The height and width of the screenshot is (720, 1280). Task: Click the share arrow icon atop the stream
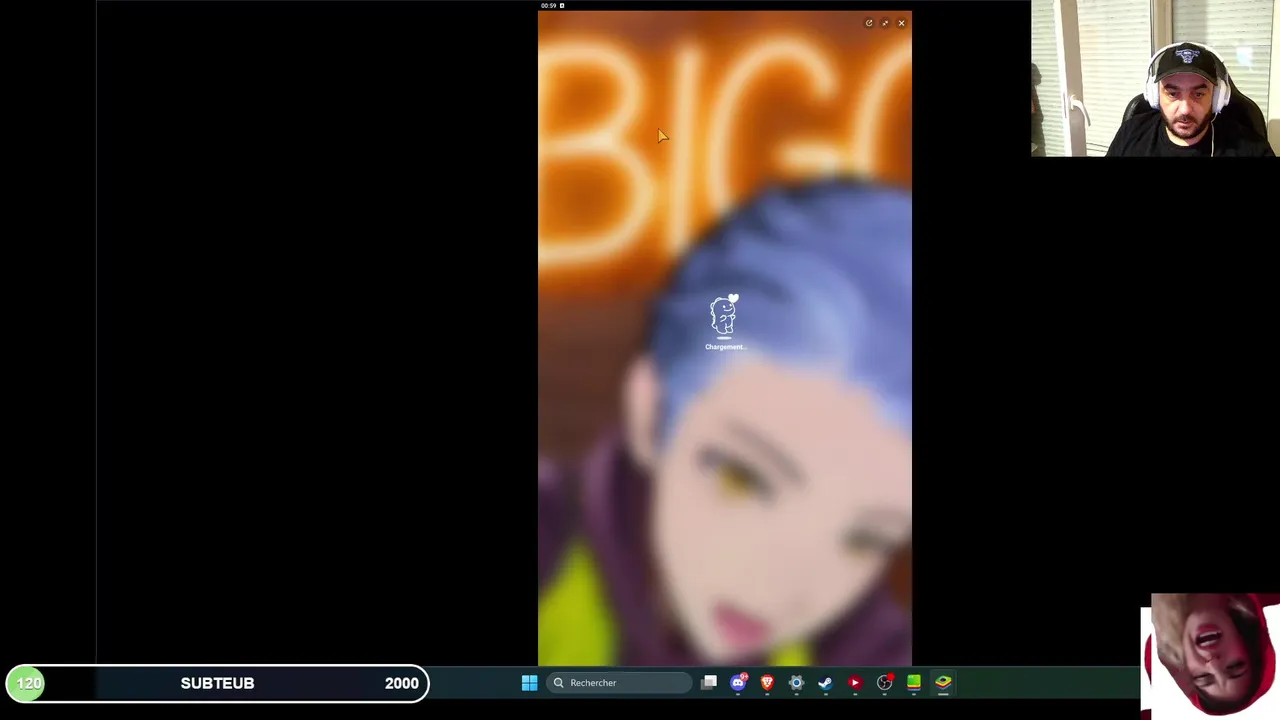(869, 23)
